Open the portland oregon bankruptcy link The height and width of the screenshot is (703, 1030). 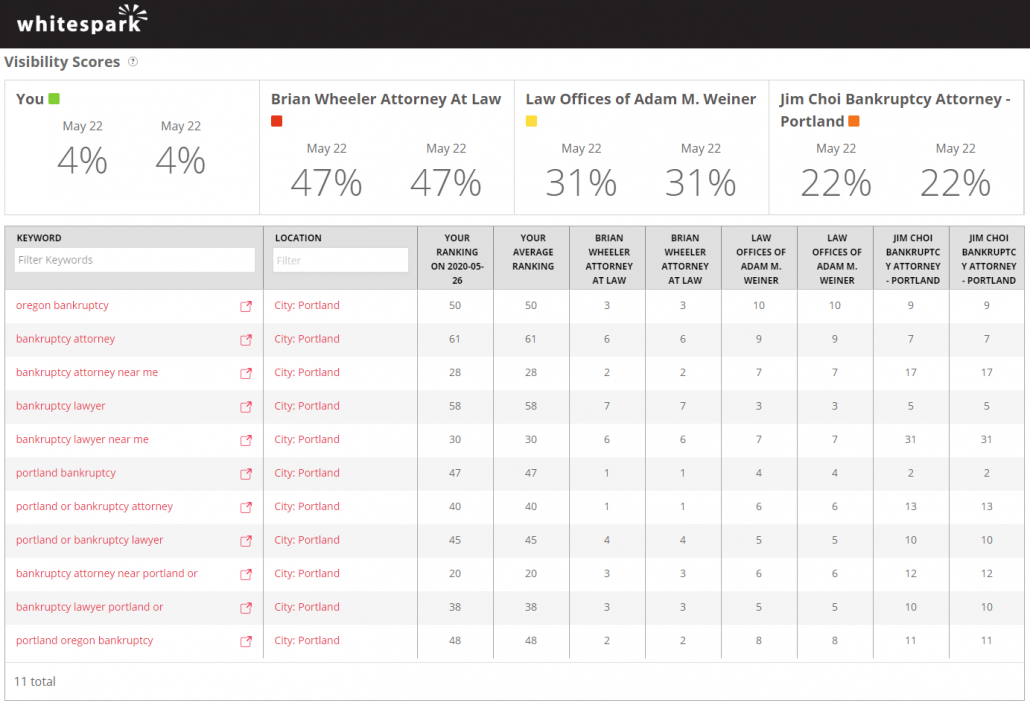(x=85, y=641)
